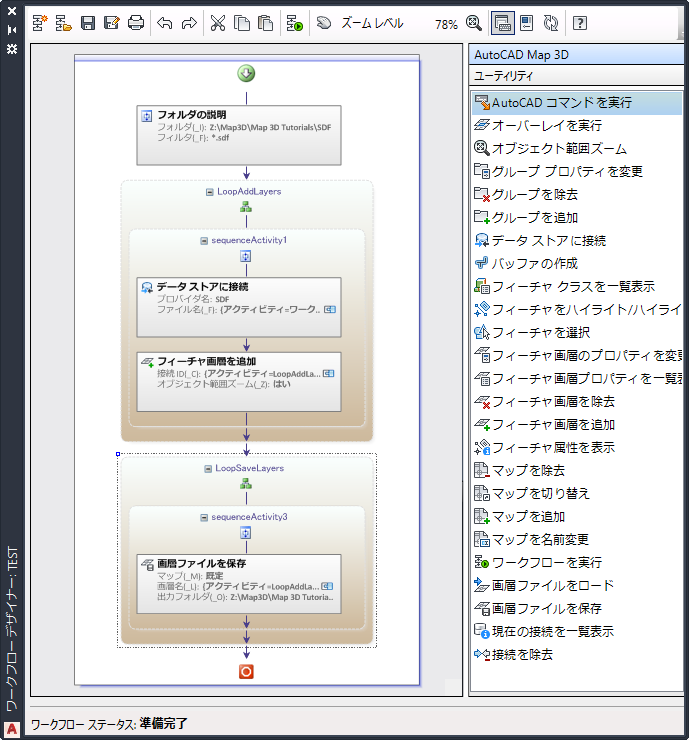Click the LoopAddLayers green loop icon
Image resolution: width=689 pixels, height=740 pixels.
coord(246,207)
